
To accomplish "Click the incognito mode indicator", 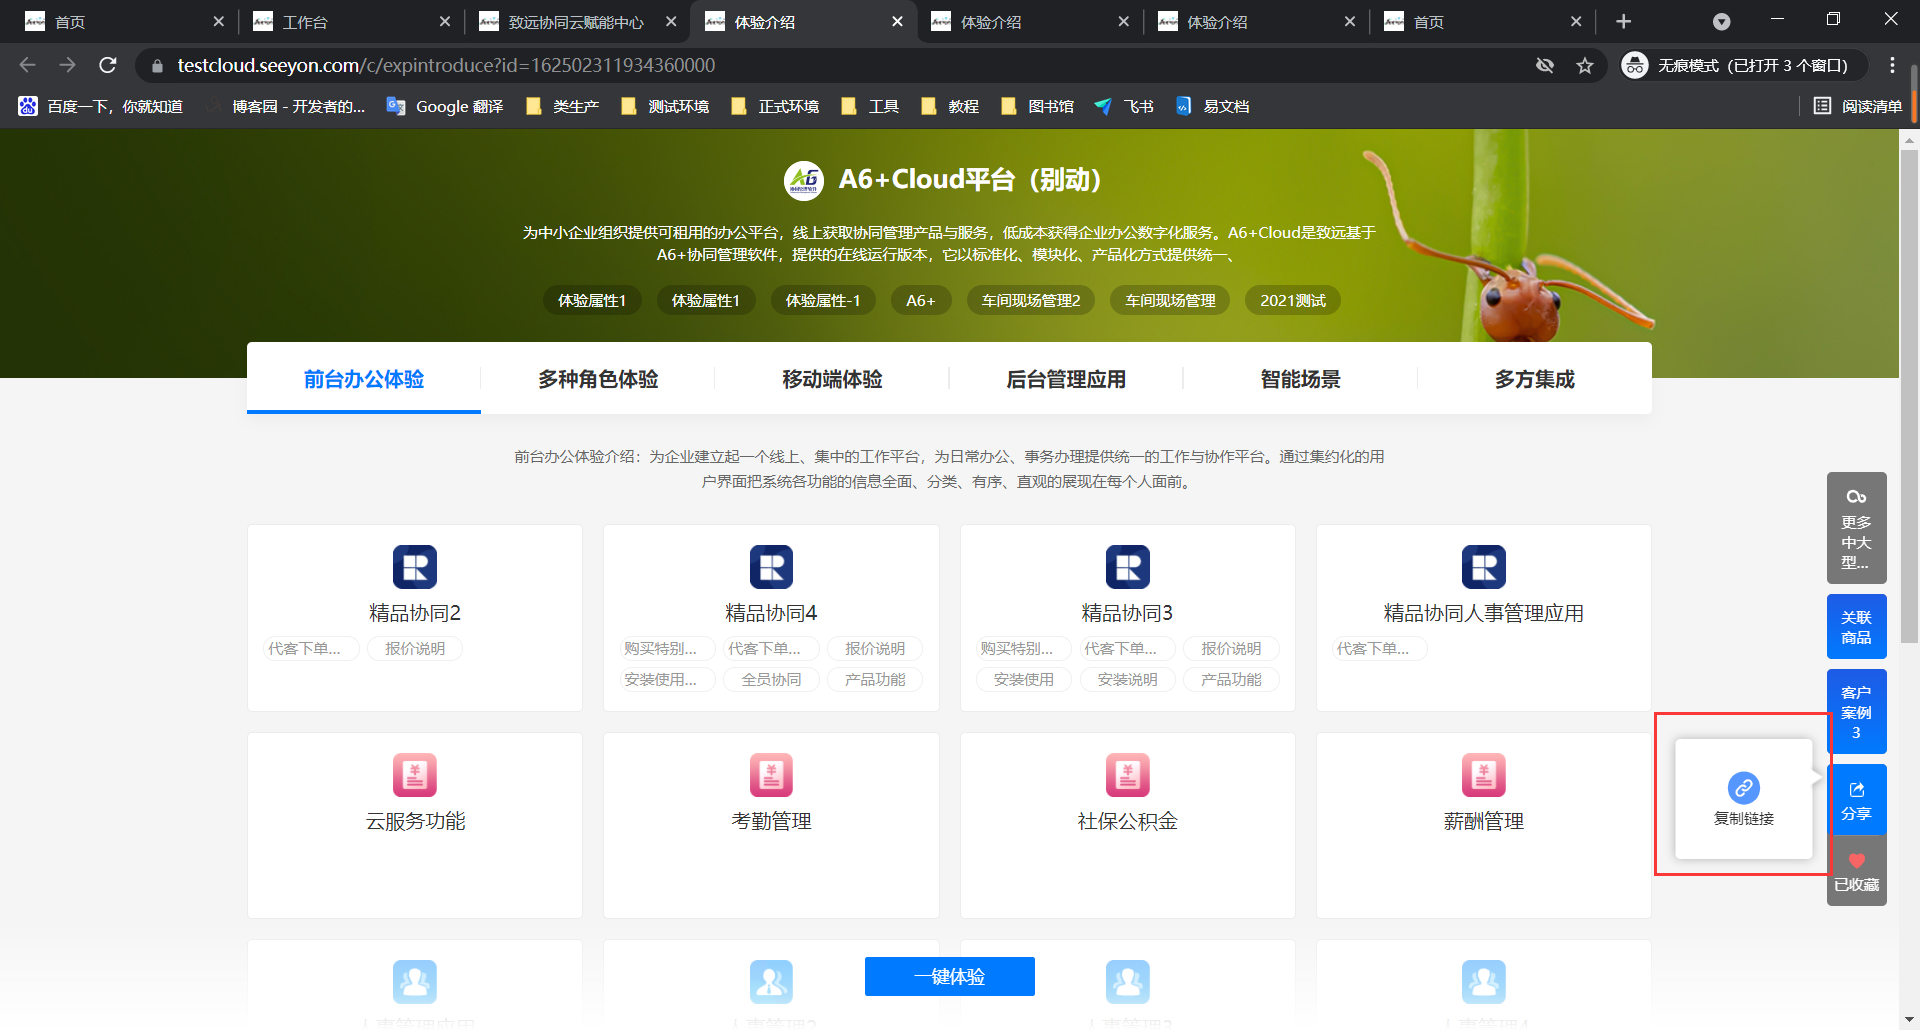I will 1743,65.
